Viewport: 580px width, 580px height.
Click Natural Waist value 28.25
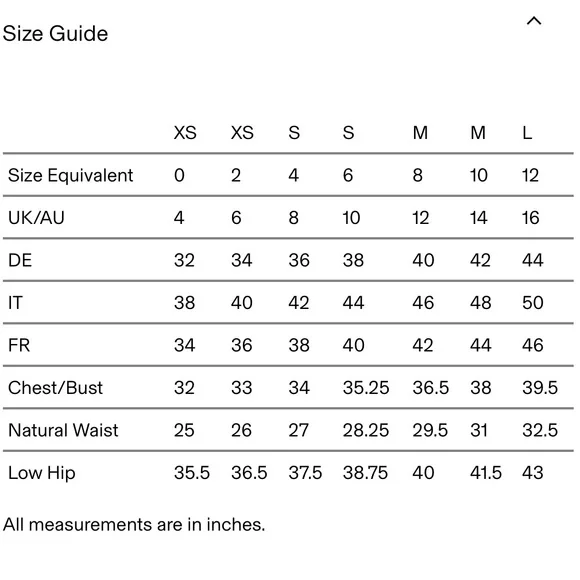[x=365, y=430]
